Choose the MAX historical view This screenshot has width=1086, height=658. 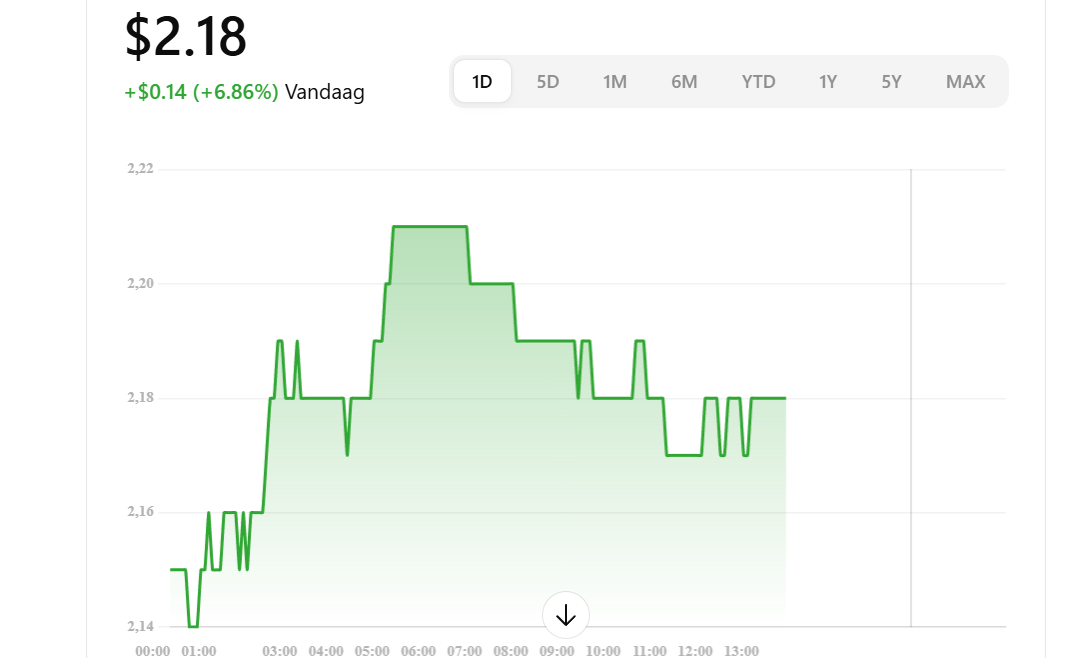coord(964,81)
